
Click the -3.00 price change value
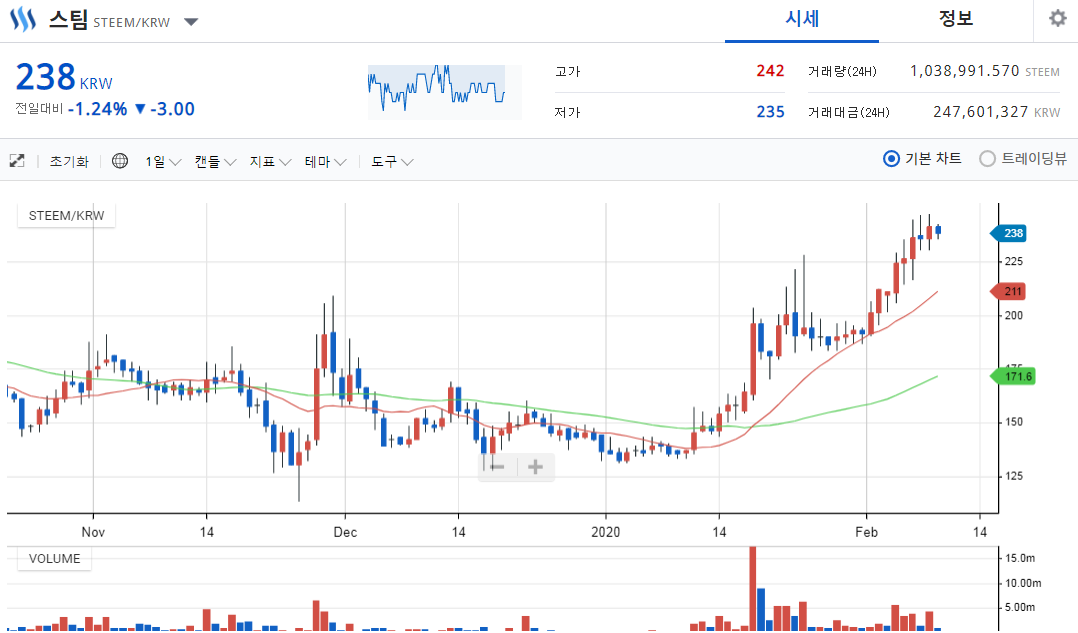tap(172, 109)
